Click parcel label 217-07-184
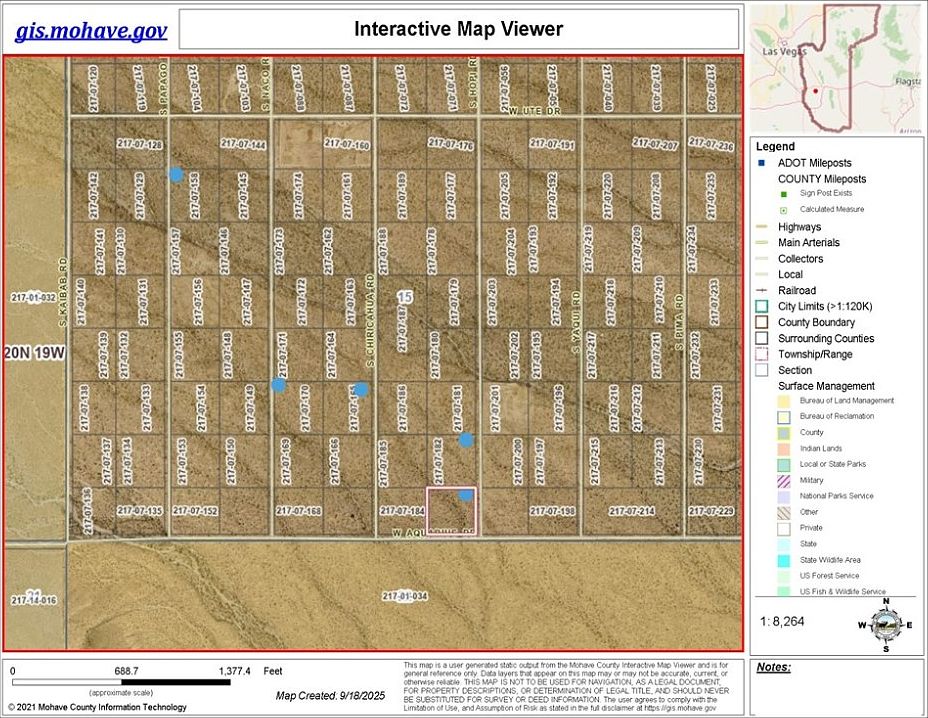Viewport: 928px width, 718px height. pos(402,511)
